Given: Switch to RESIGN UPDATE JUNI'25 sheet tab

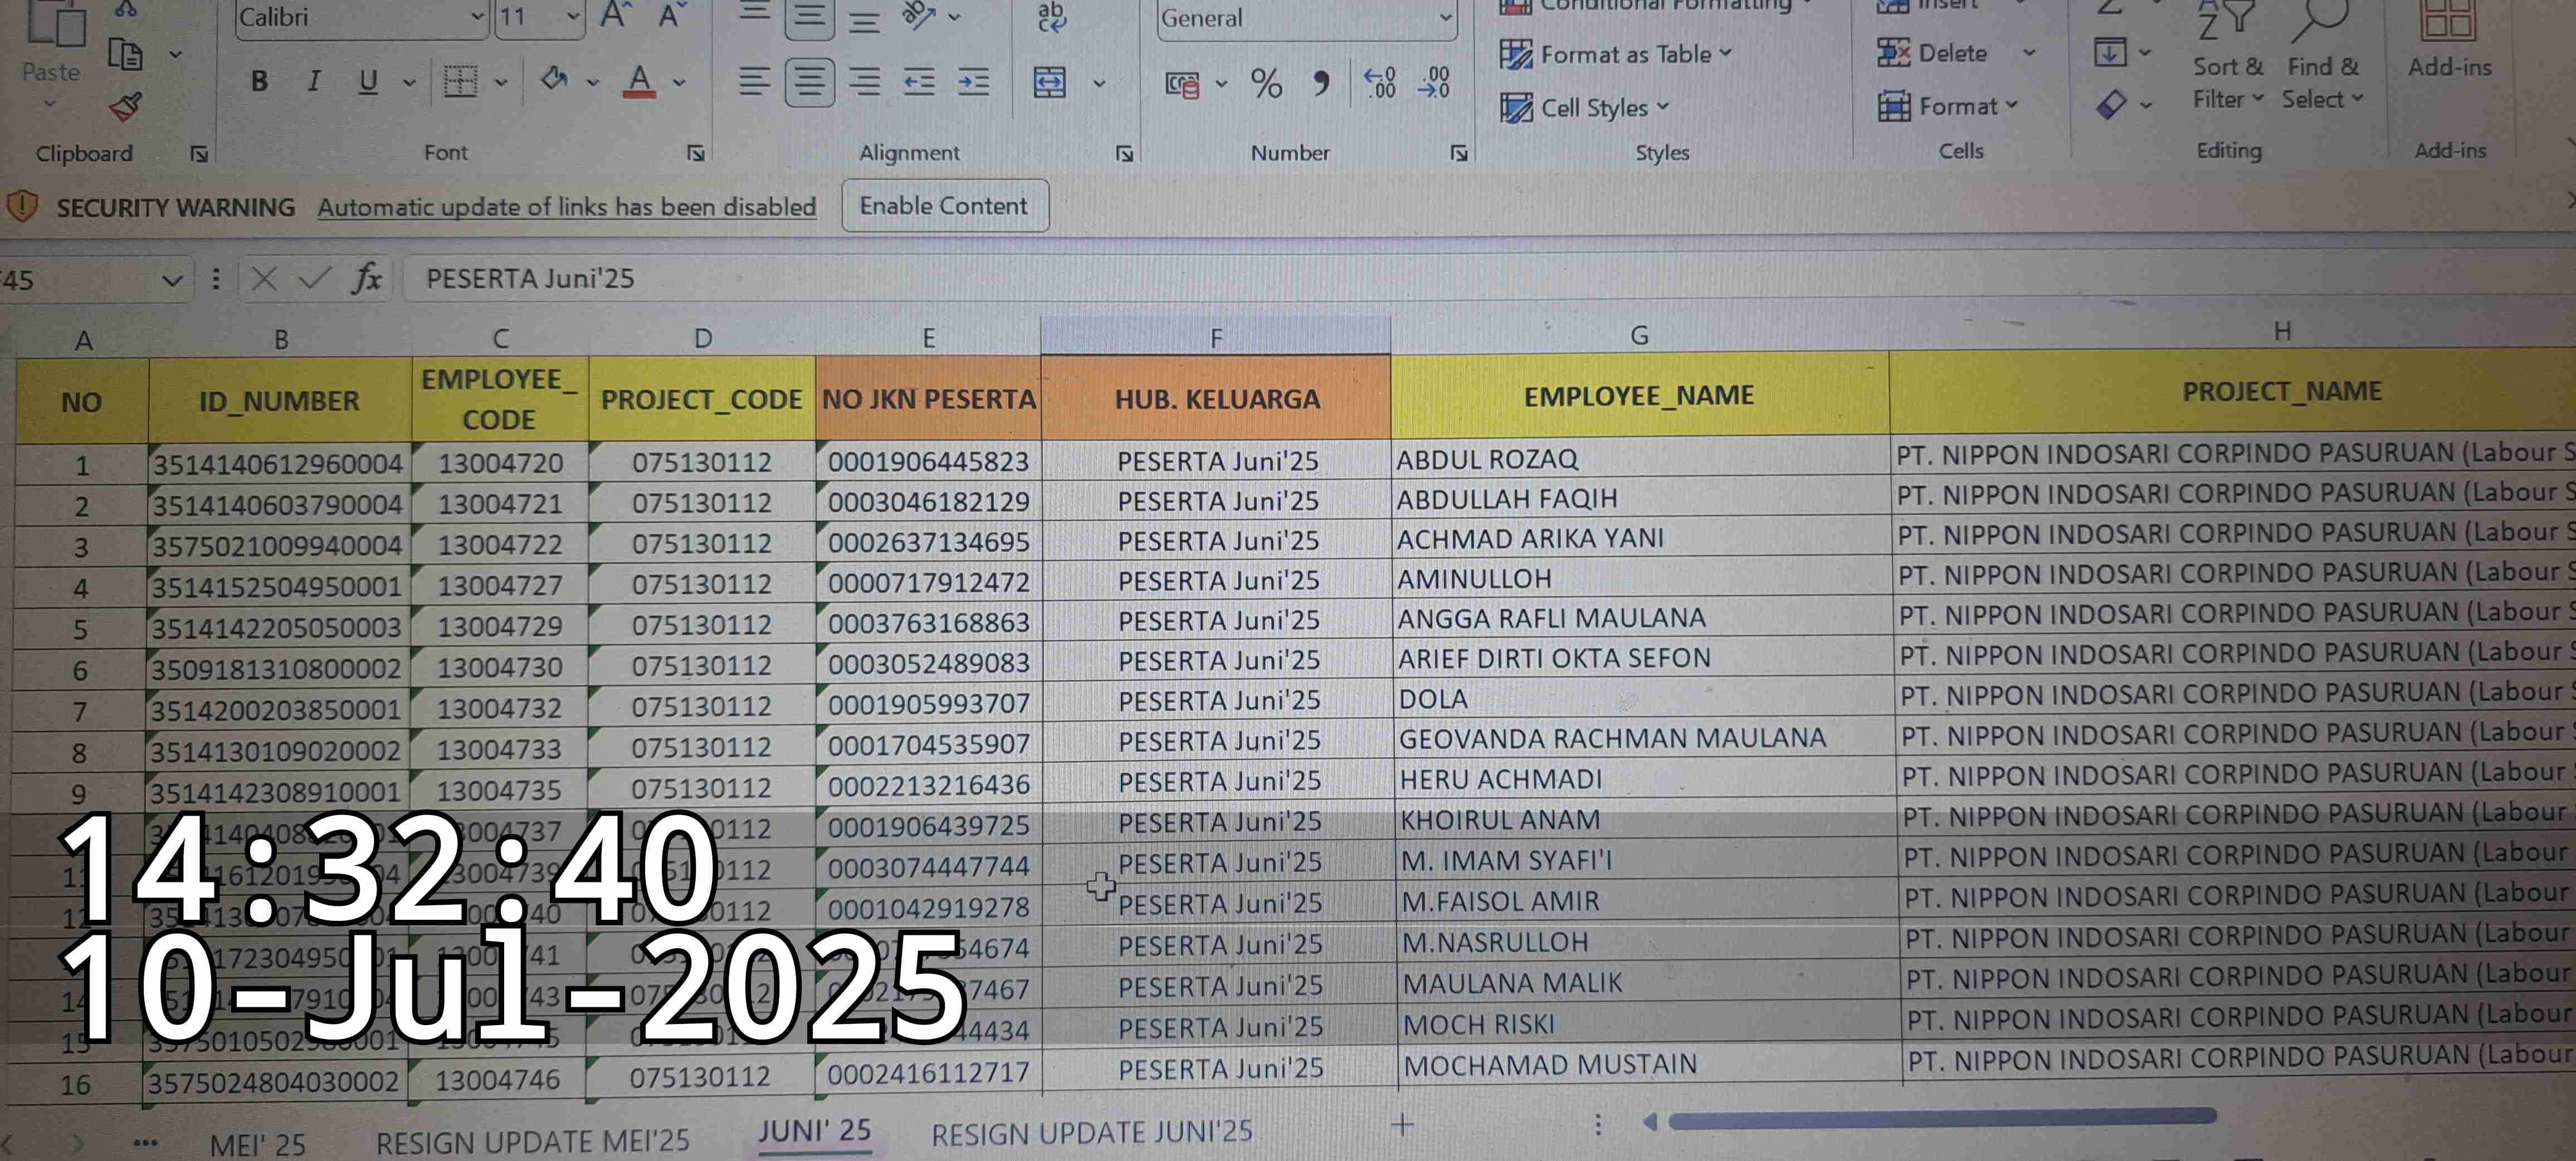Looking at the screenshot, I should pyautogui.click(x=1091, y=1133).
